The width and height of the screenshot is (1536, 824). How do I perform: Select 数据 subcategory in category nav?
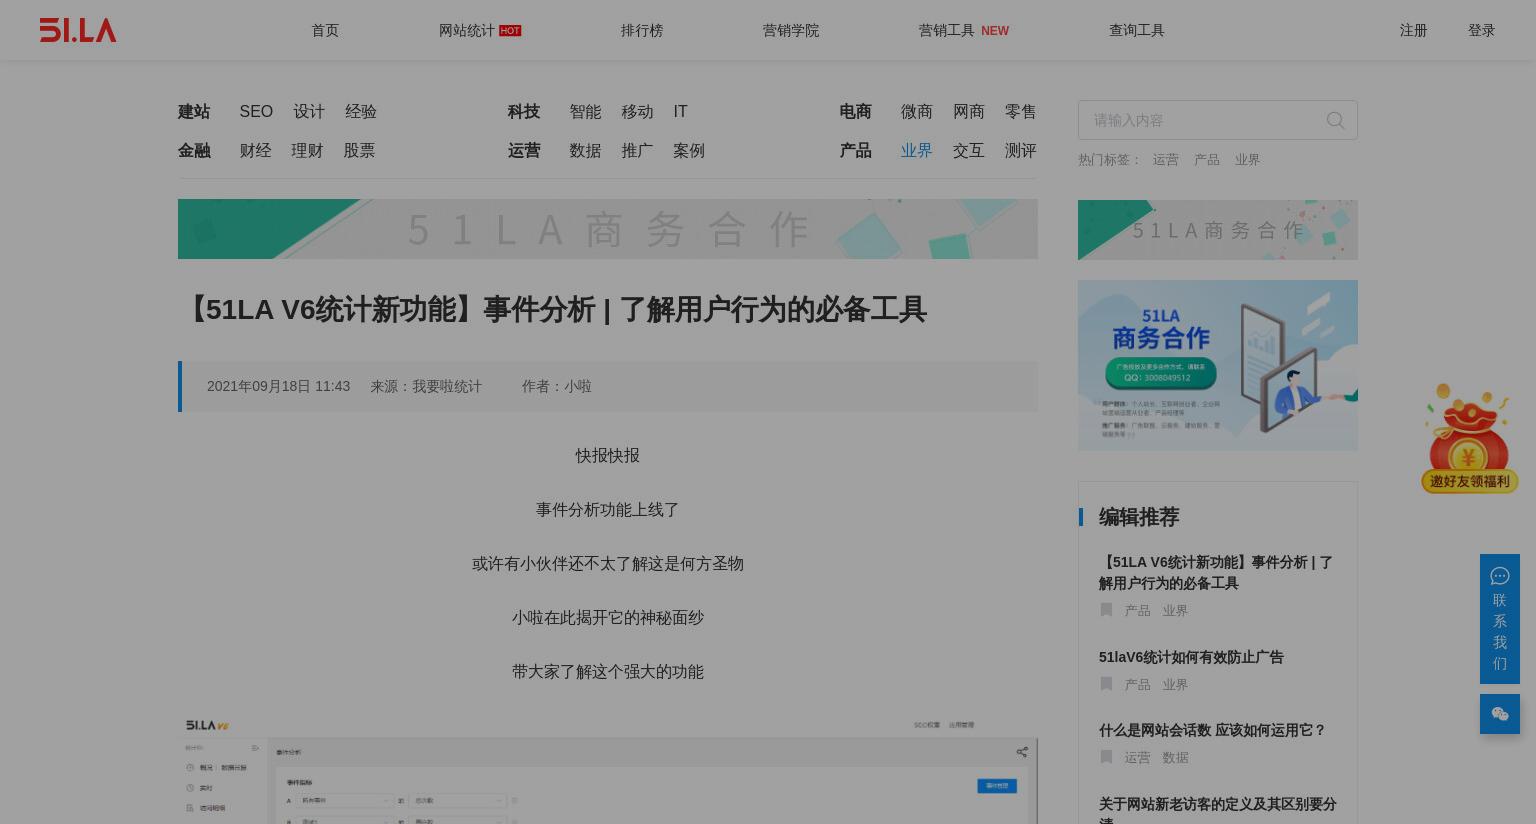click(585, 151)
